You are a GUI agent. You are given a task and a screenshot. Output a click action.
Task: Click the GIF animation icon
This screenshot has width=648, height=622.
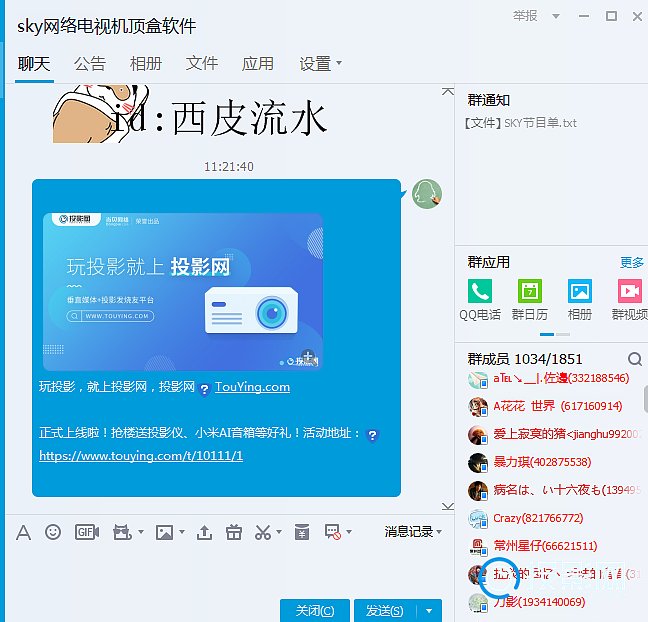pos(87,532)
